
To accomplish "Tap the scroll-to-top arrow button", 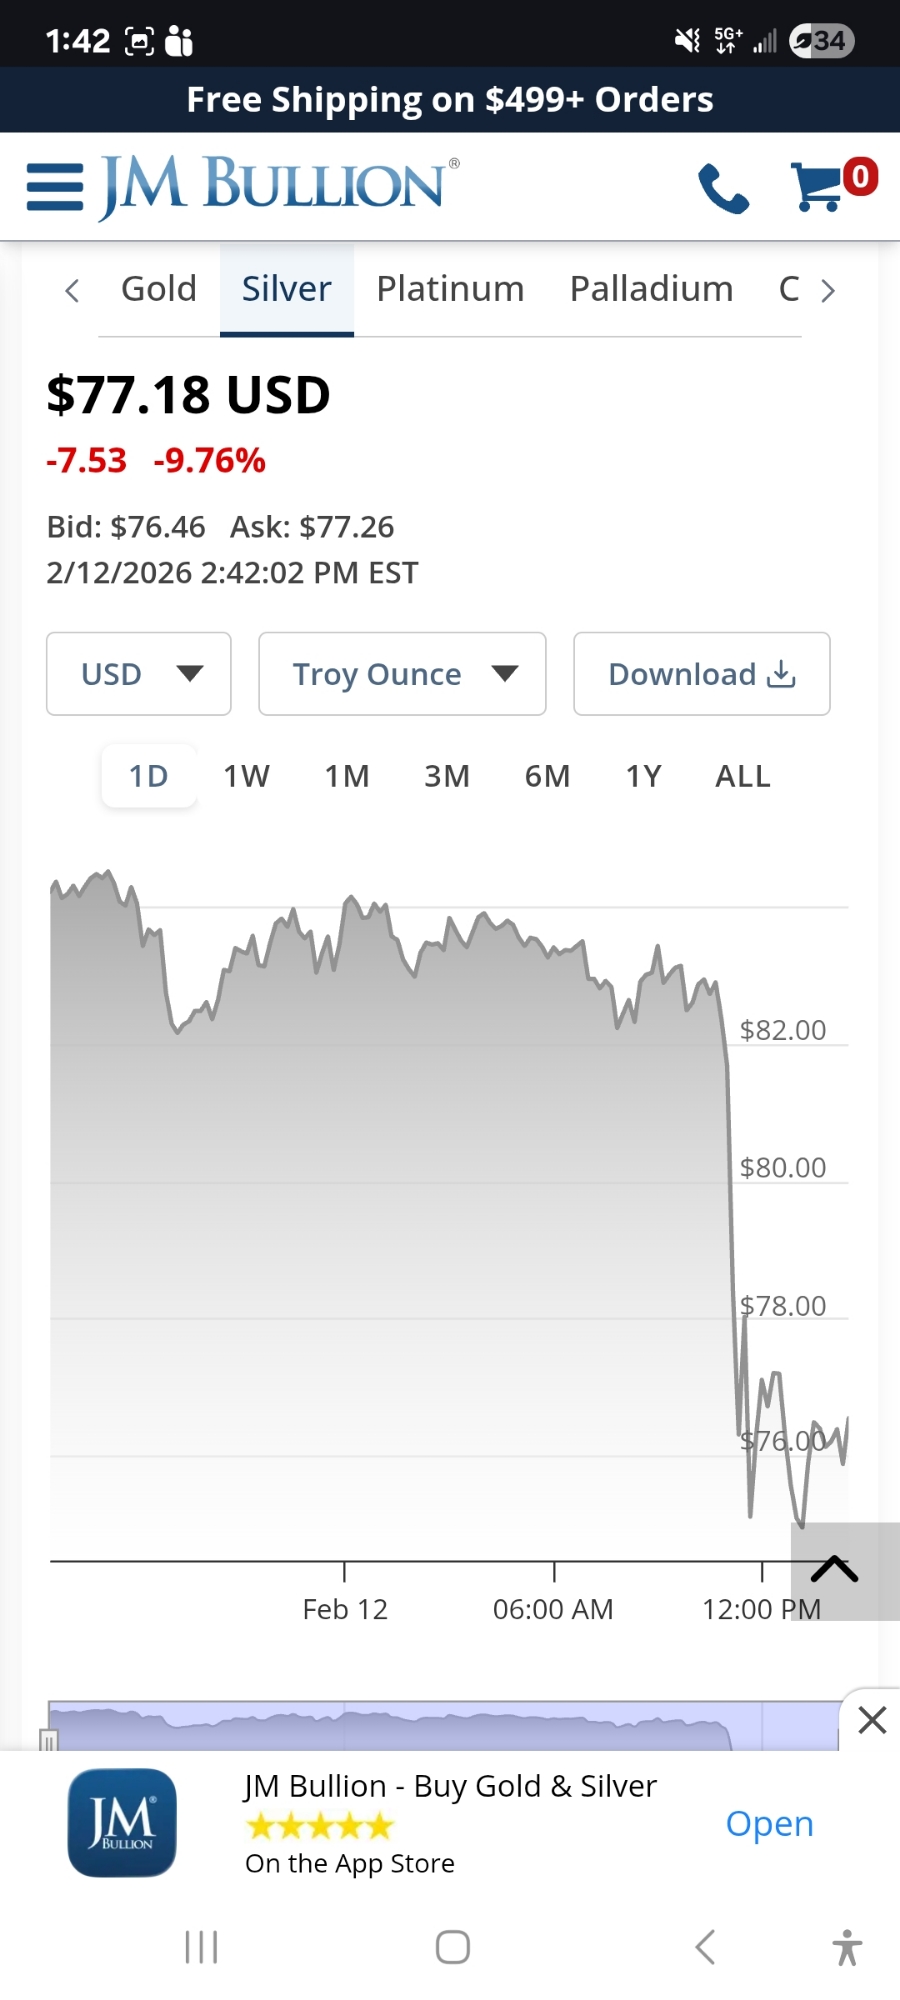I will (835, 1570).
